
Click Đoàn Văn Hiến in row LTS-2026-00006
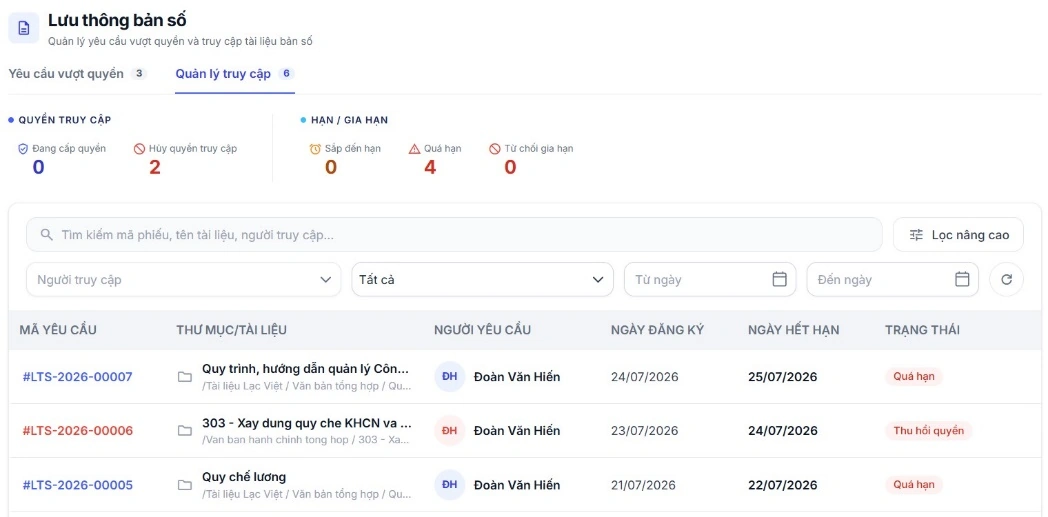517,431
